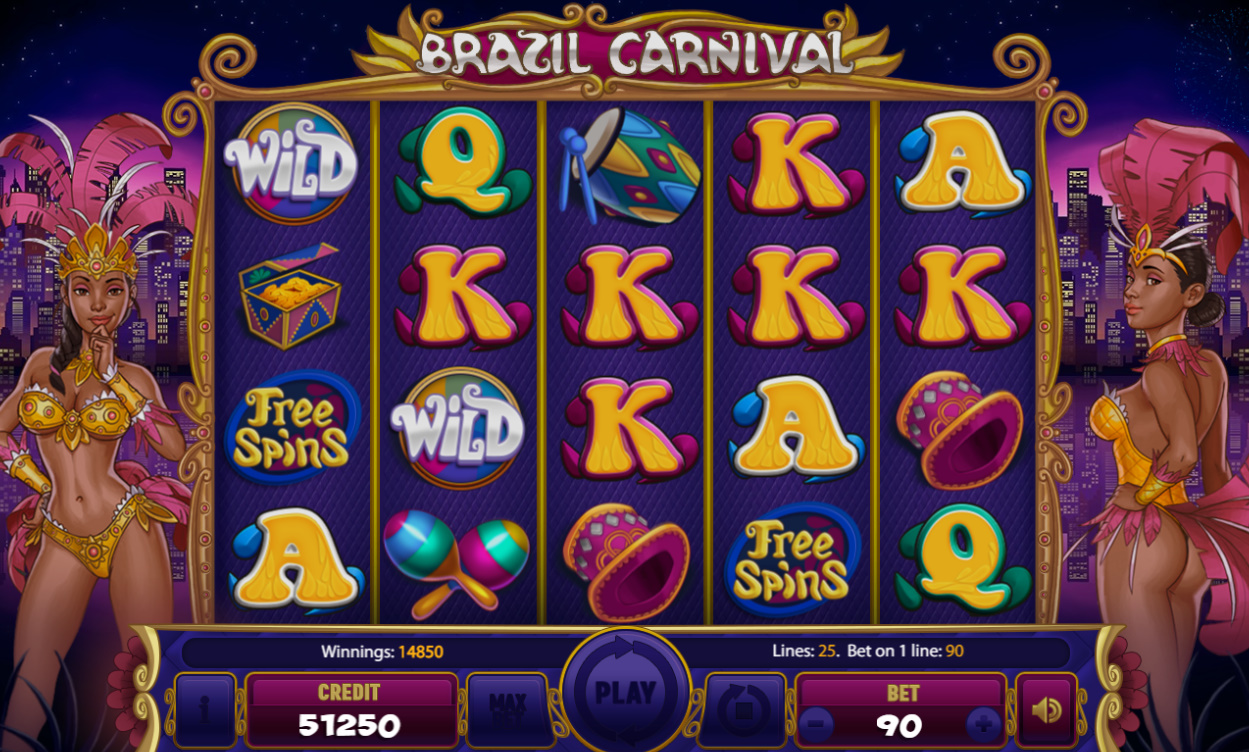Click the WILD symbol on second reel
The image size is (1249, 752).
[x=457, y=428]
